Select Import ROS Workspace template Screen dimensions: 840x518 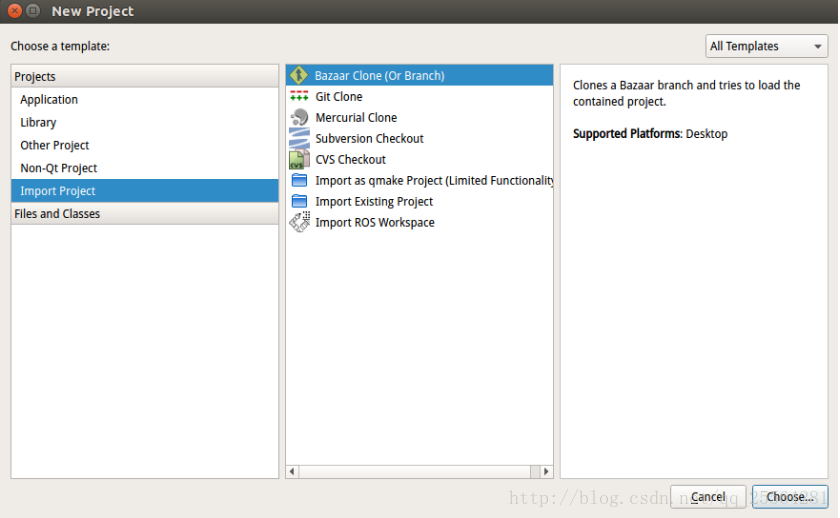click(419, 222)
